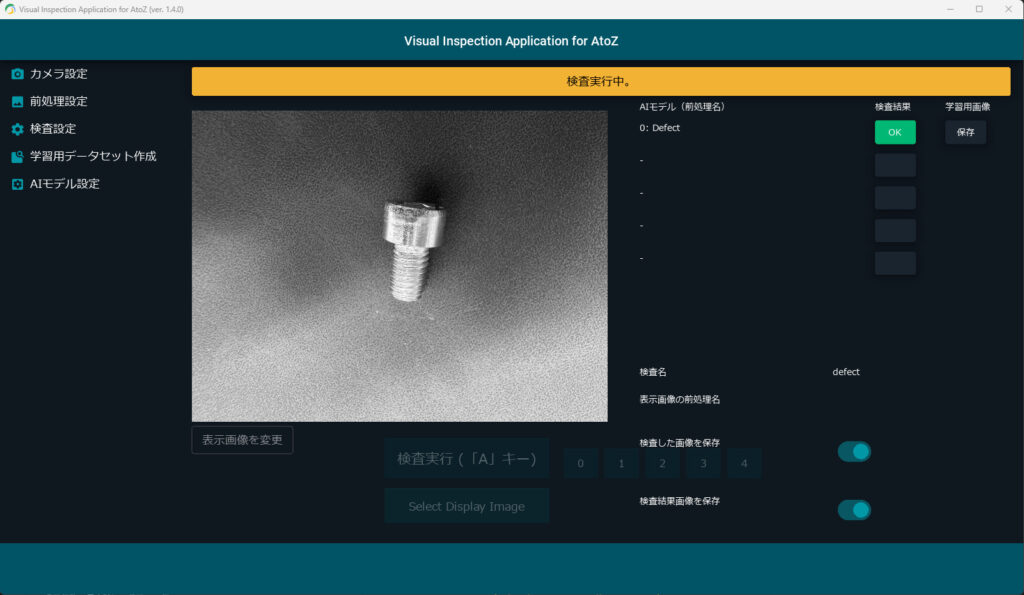Click the green OK result indicator
Image resolution: width=1024 pixels, height=595 pixels.
[x=895, y=132]
